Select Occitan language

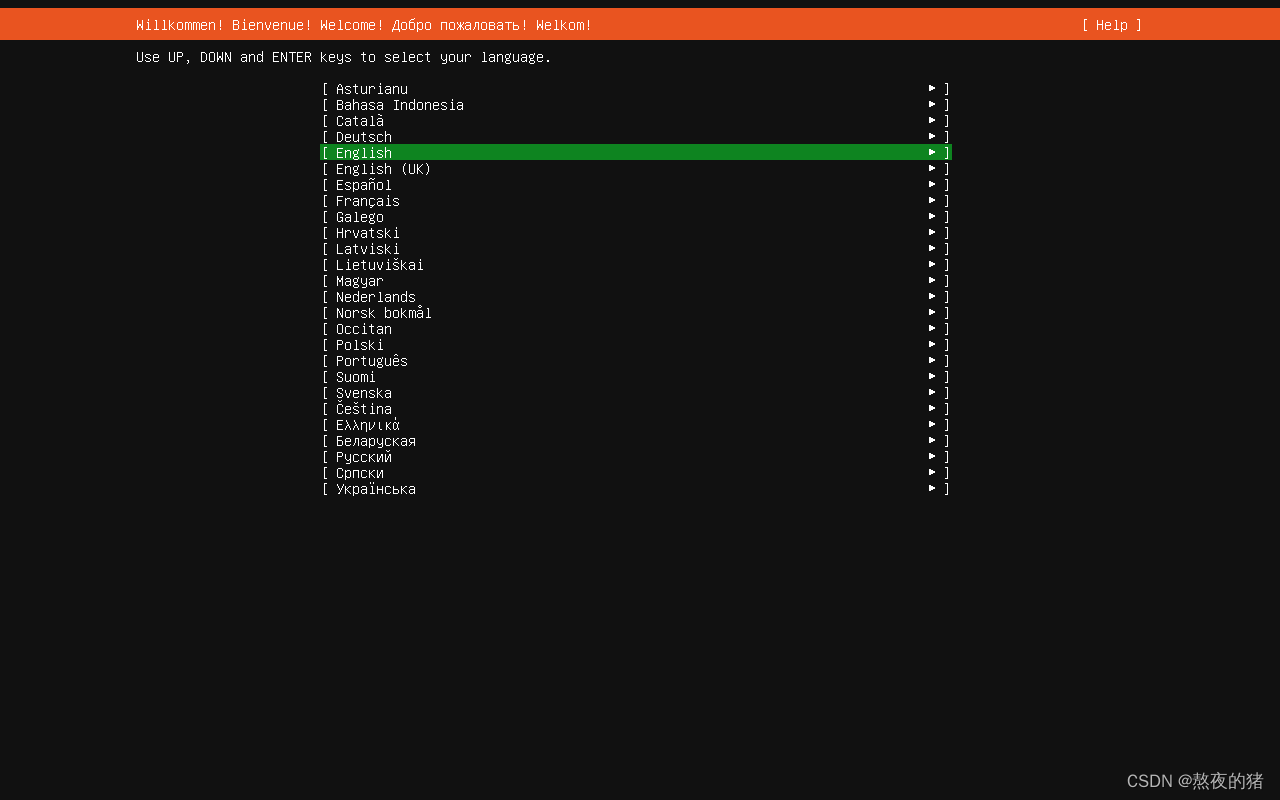point(636,328)
